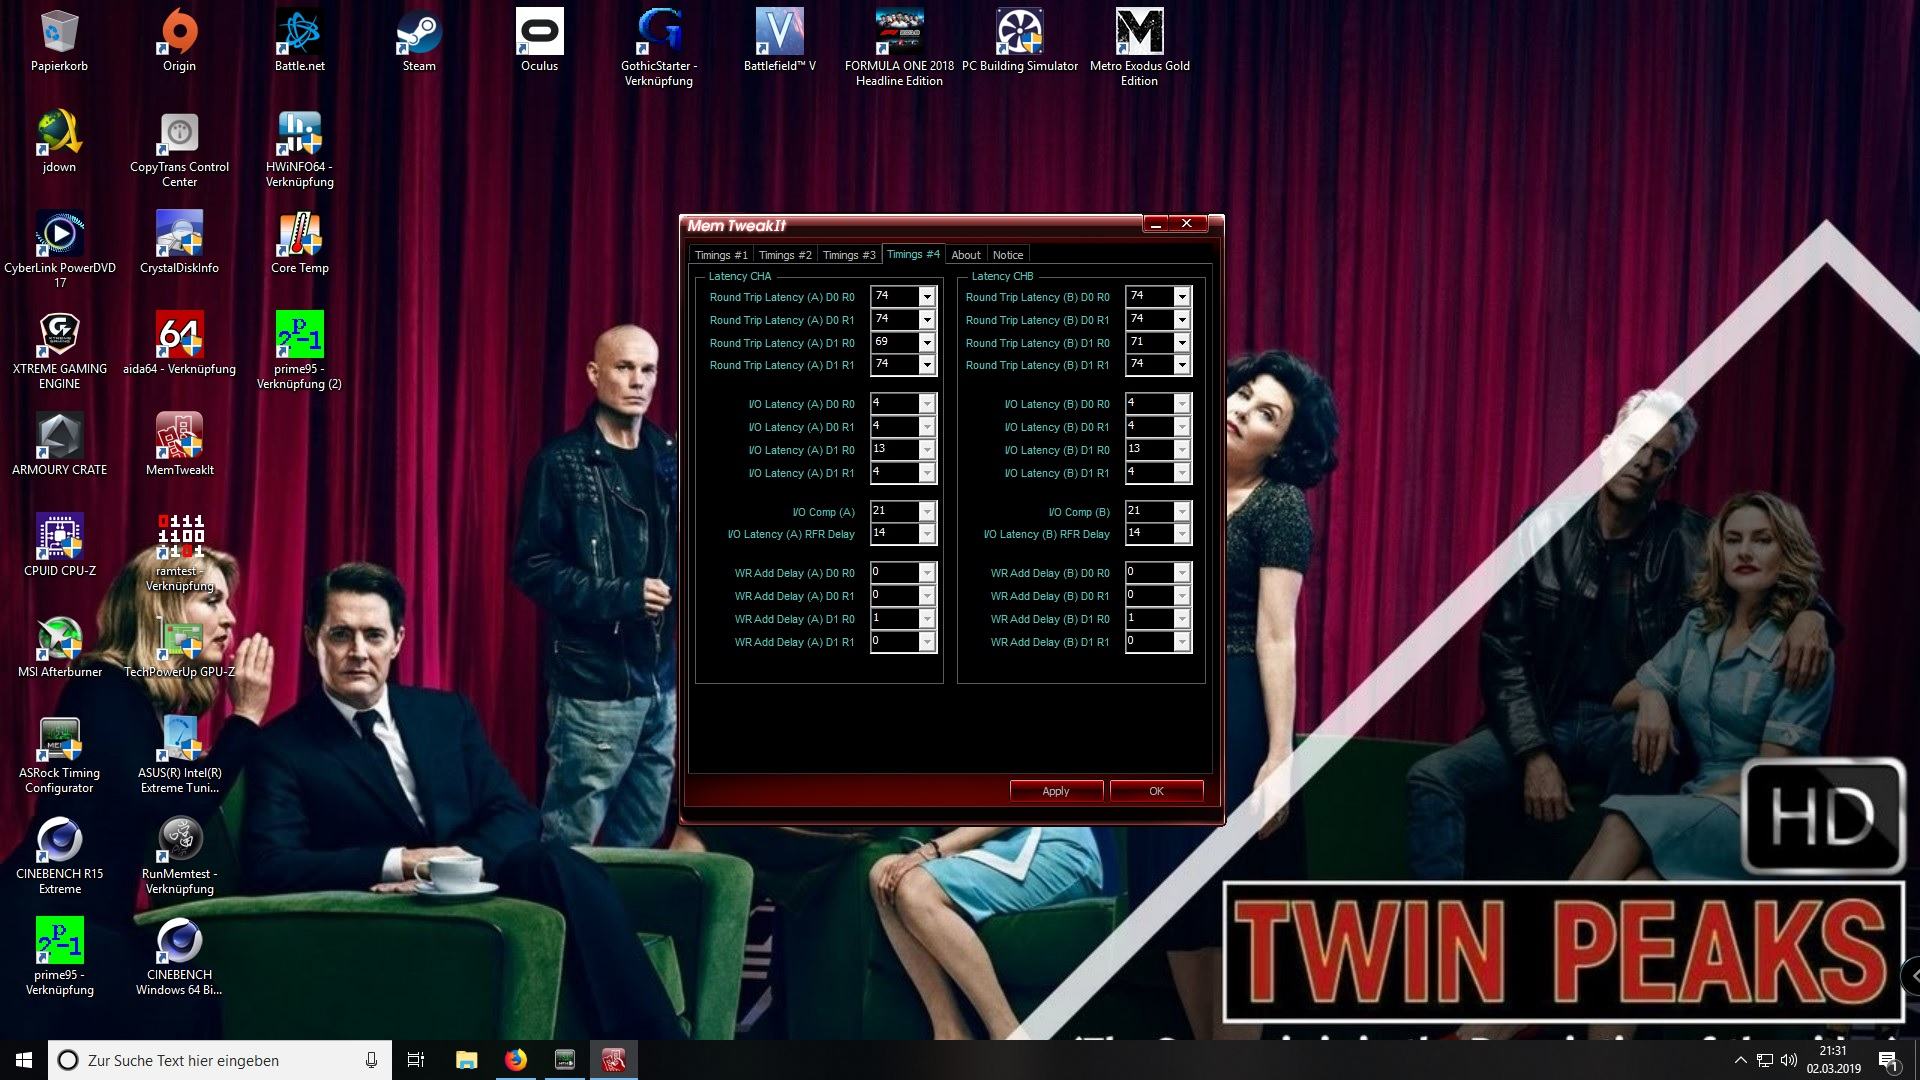Click the Apply button
Screen dimensions: 1920x1080
pyautogui.click(x=1056, y=791)
